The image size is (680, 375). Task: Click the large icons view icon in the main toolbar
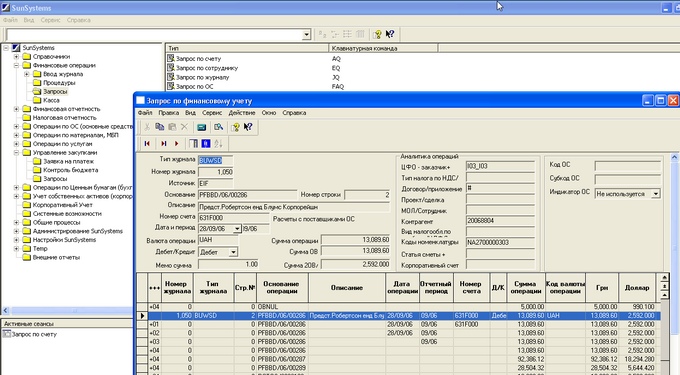(322, 34)
